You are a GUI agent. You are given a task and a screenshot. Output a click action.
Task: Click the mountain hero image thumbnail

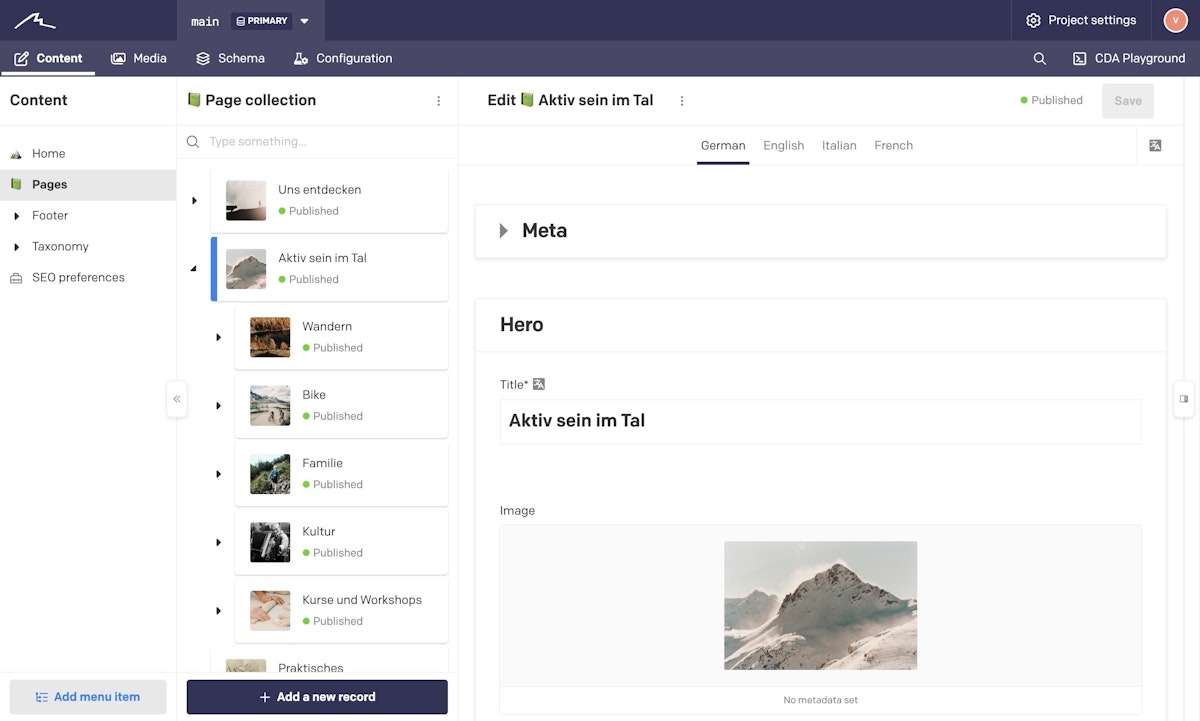tap(820, 605)
